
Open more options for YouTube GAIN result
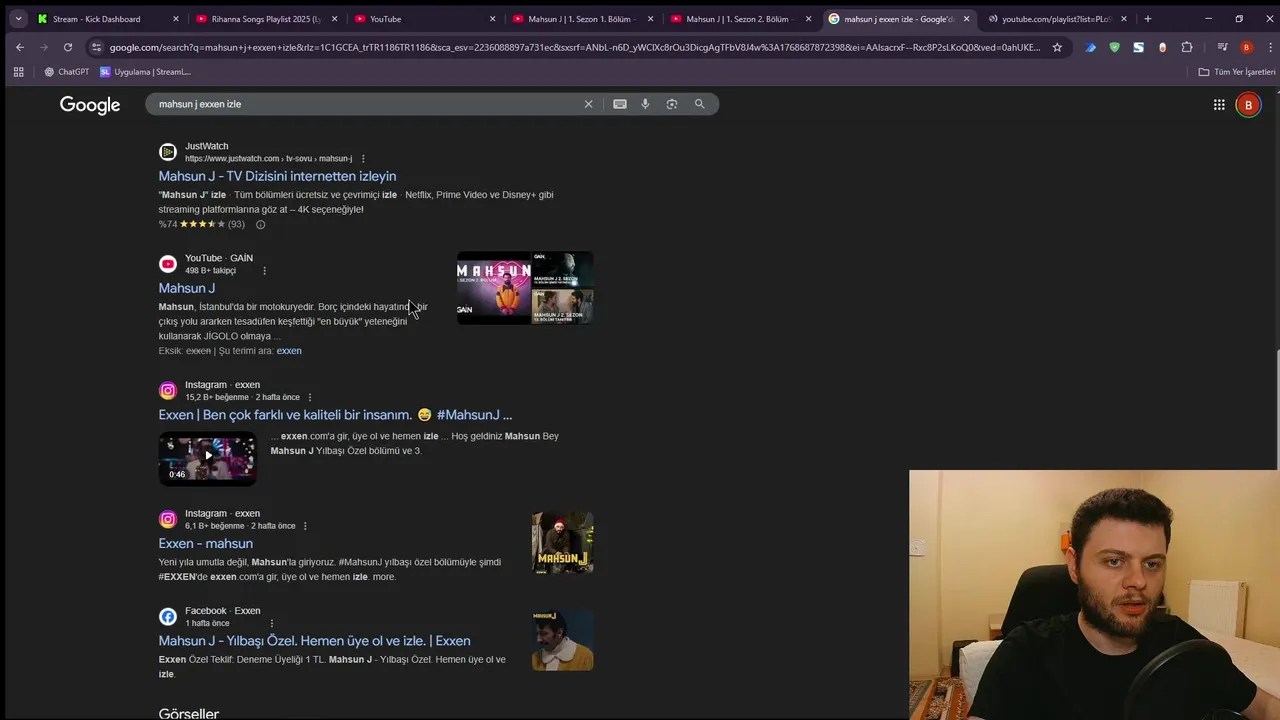(264, 271)
